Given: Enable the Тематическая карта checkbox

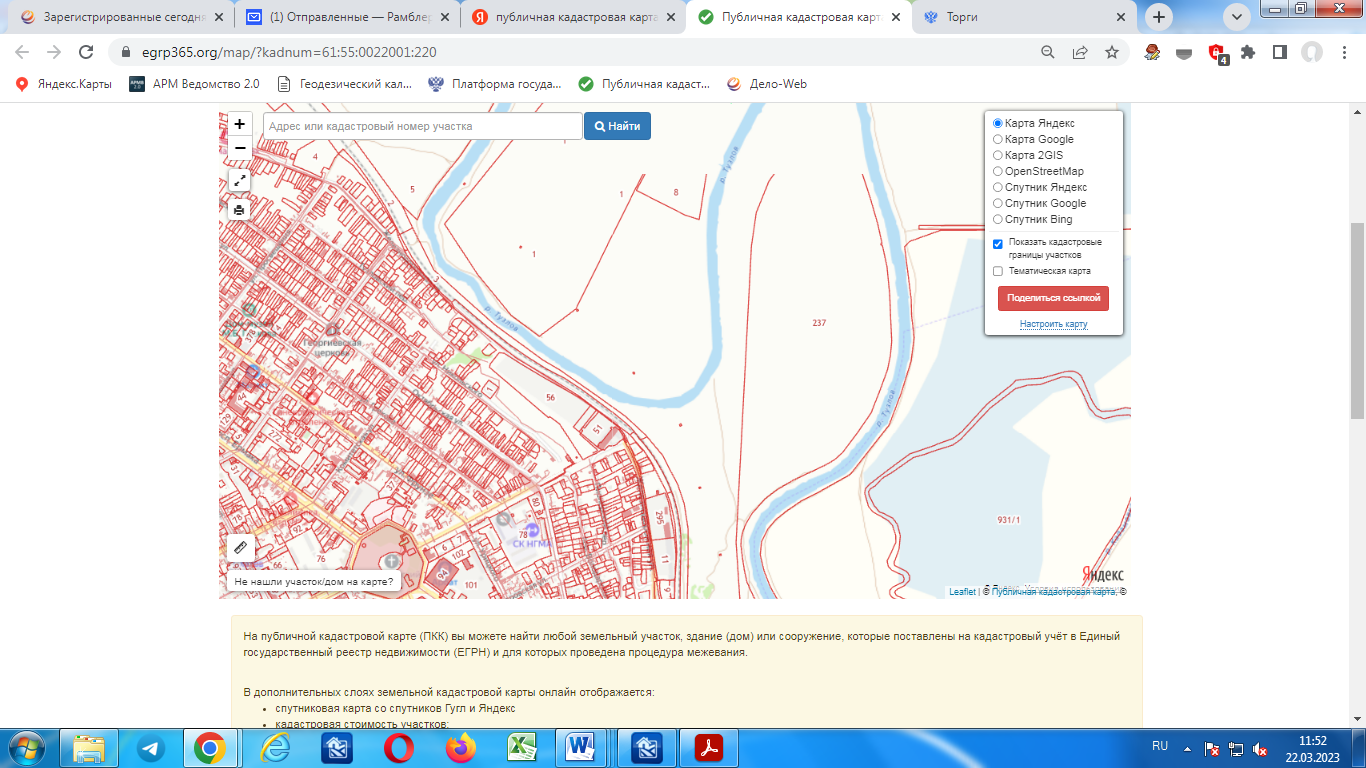Looking at the screenshot, I should click(x=998, y=271).
